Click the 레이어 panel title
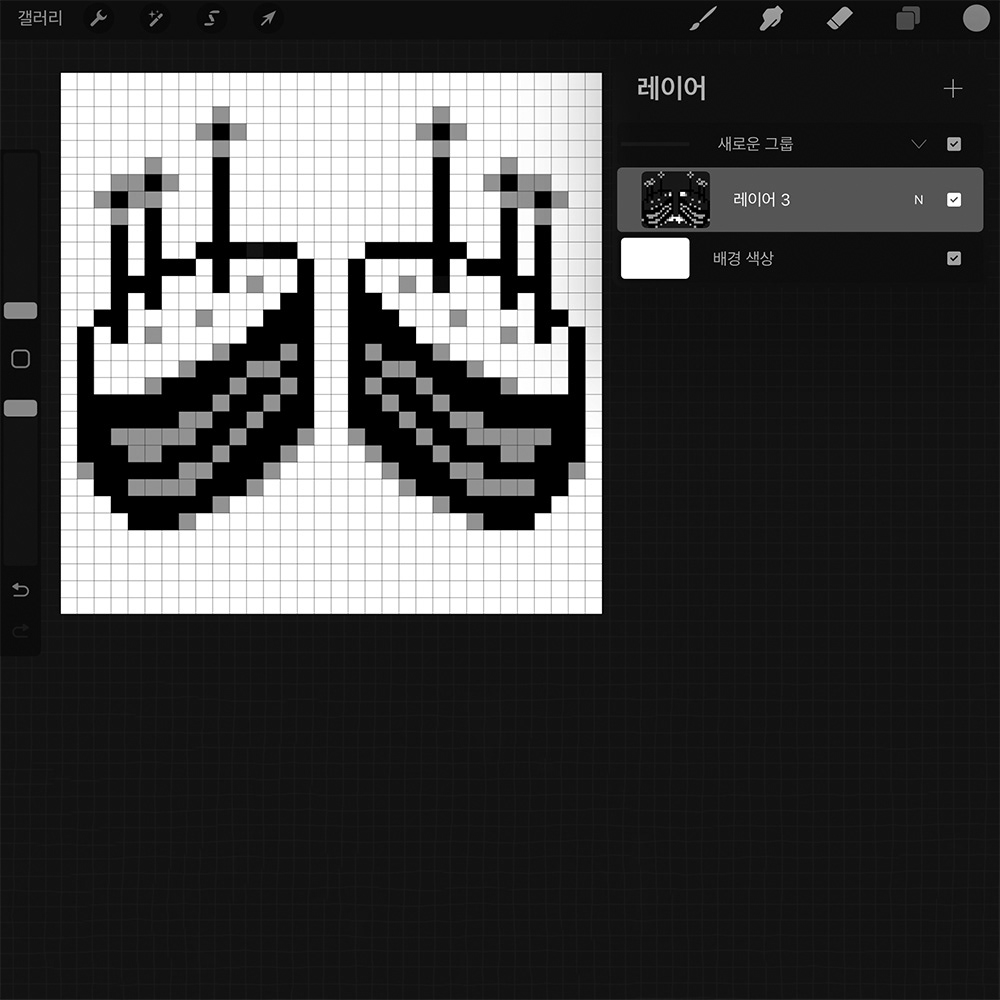The height and width of the screenshot is (1000, 1000). [671, 89]
